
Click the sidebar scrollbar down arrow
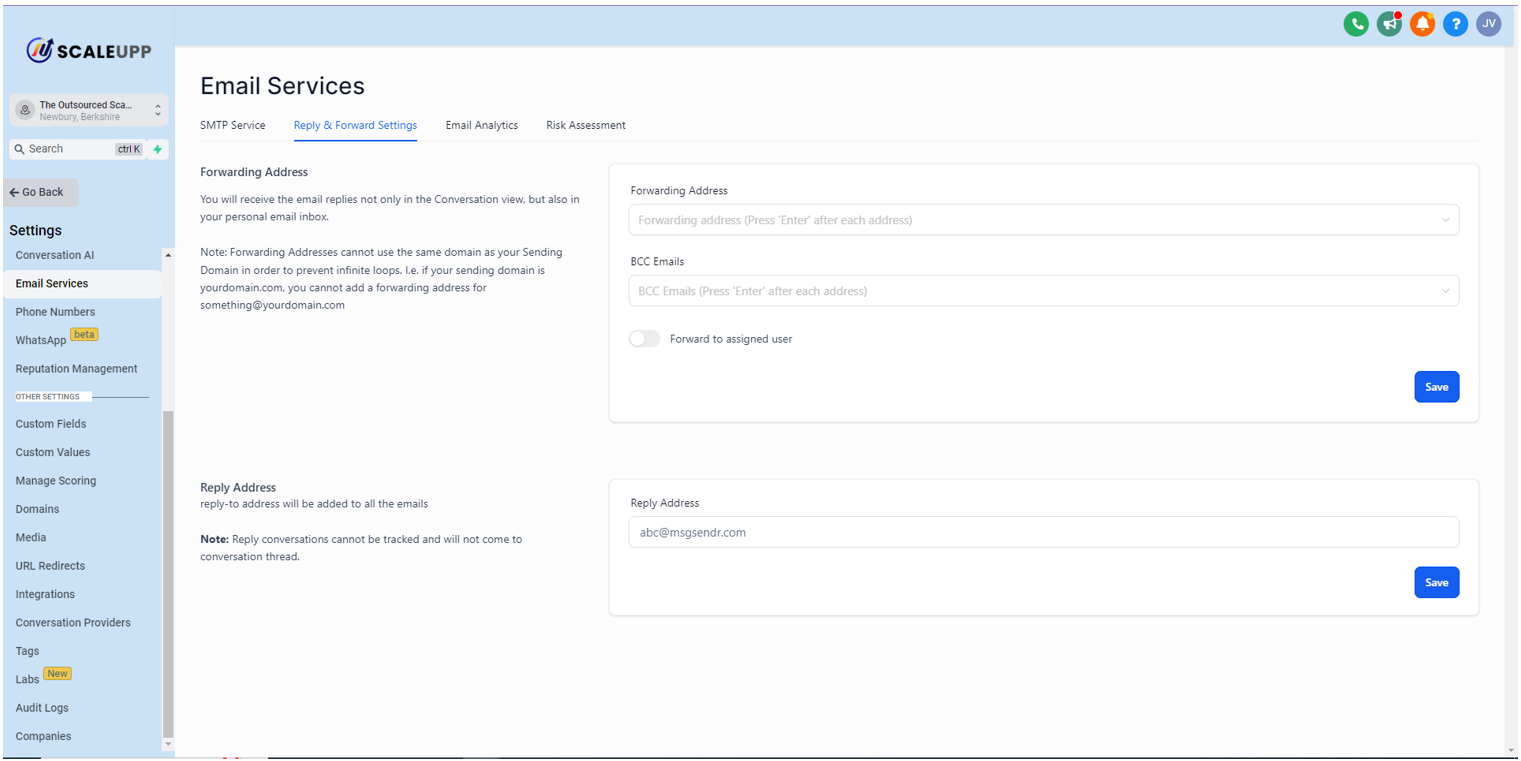click(168, 744)
